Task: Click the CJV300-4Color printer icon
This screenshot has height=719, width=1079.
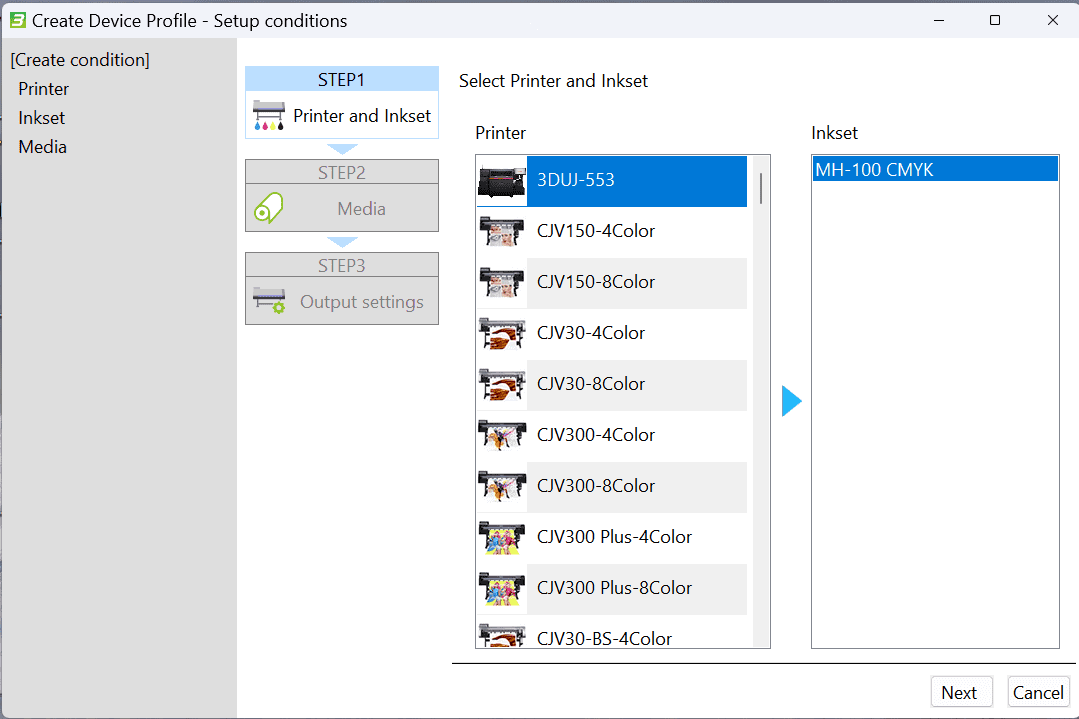Action: [501, 436]
